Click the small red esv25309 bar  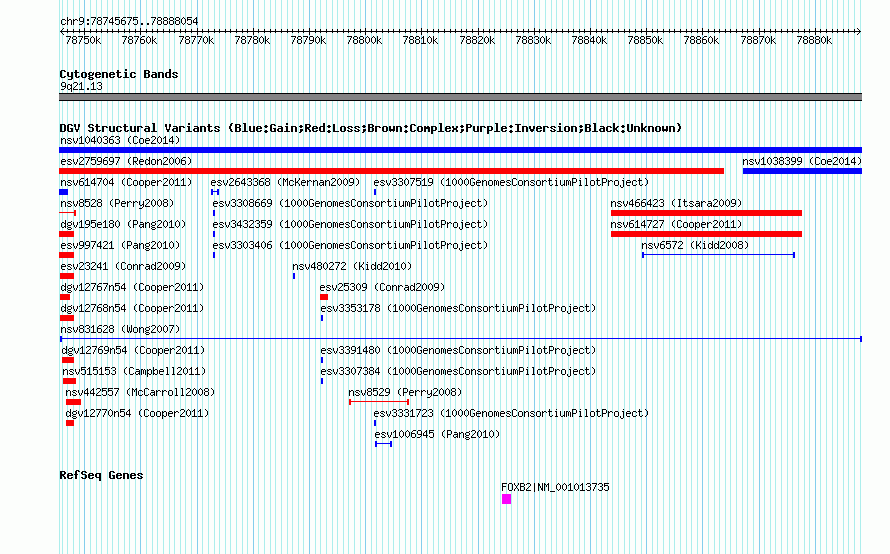tap(324, 297)
